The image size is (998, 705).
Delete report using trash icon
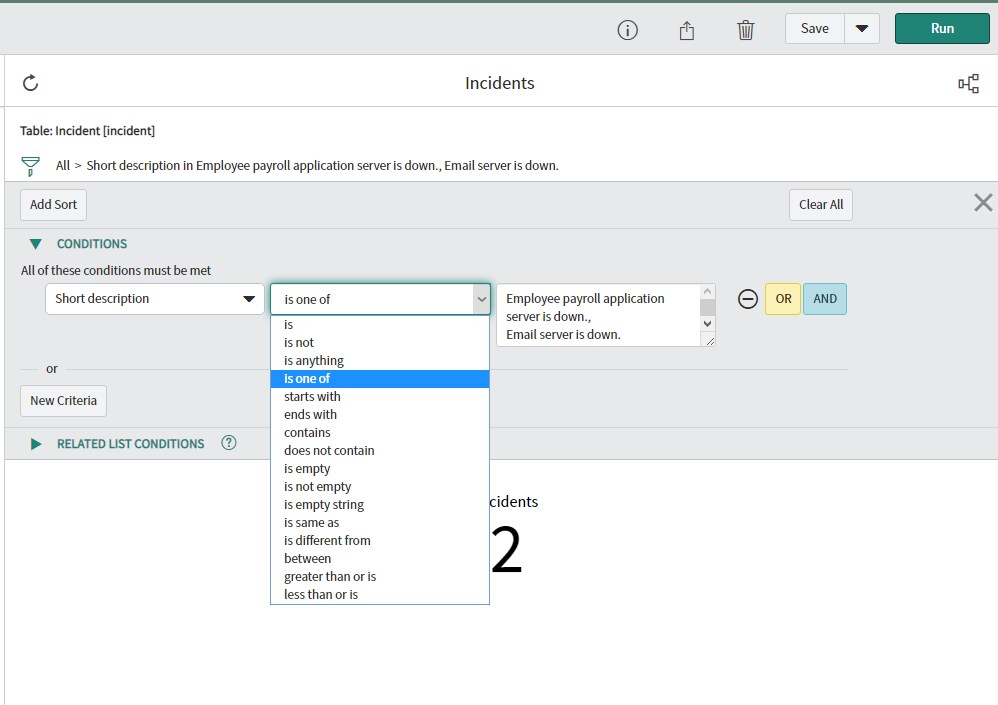[x=745, y=30]
